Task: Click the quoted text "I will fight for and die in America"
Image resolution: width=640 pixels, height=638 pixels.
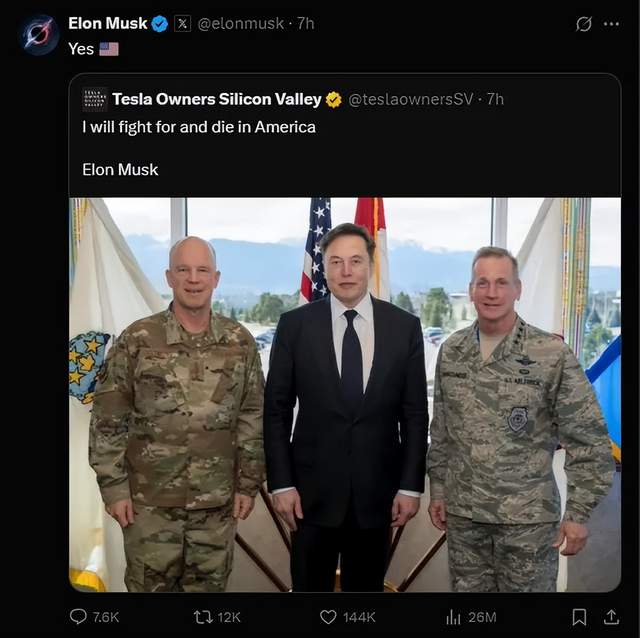Action: pyautogui.click(x=198, y=127)
